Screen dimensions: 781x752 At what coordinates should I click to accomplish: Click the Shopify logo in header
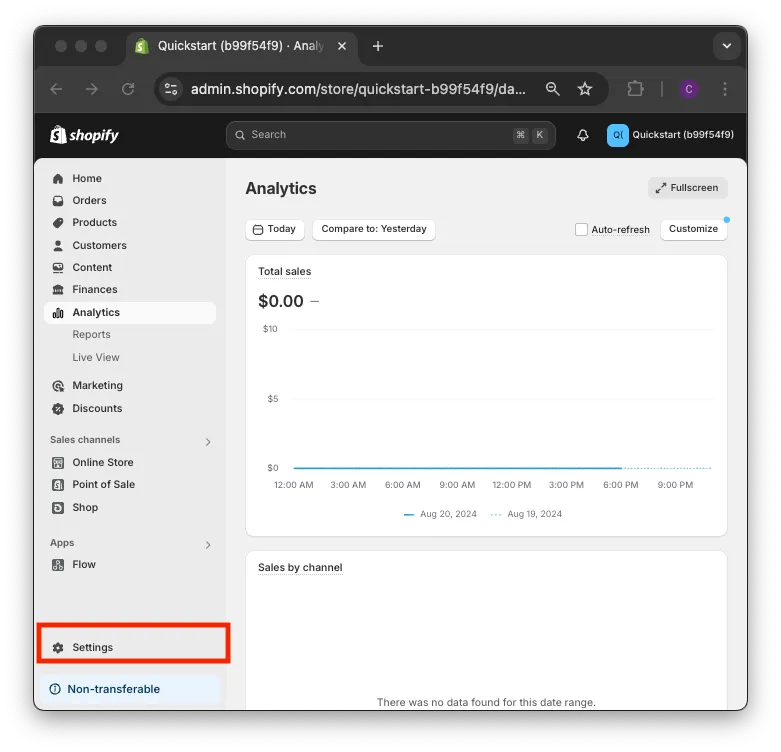point(84,135)
